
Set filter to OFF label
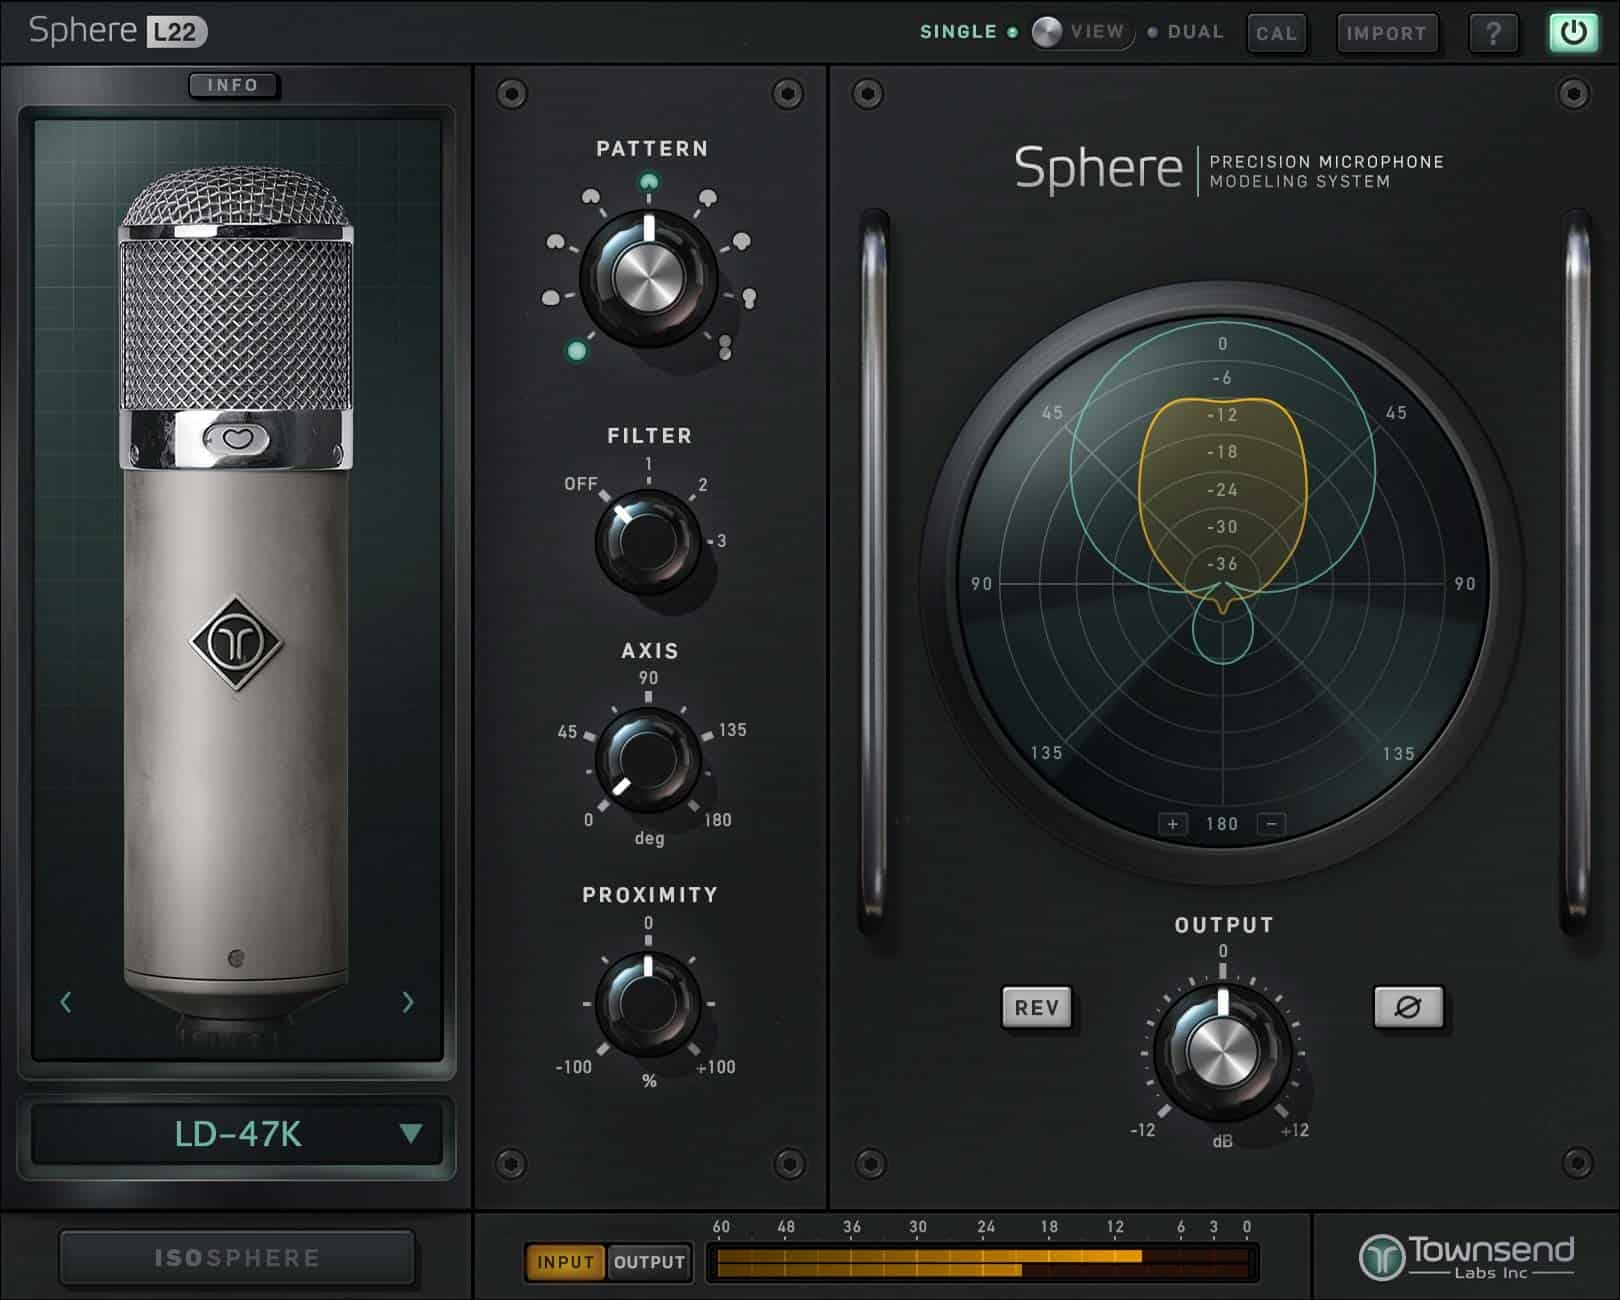[x=581, y=484]
